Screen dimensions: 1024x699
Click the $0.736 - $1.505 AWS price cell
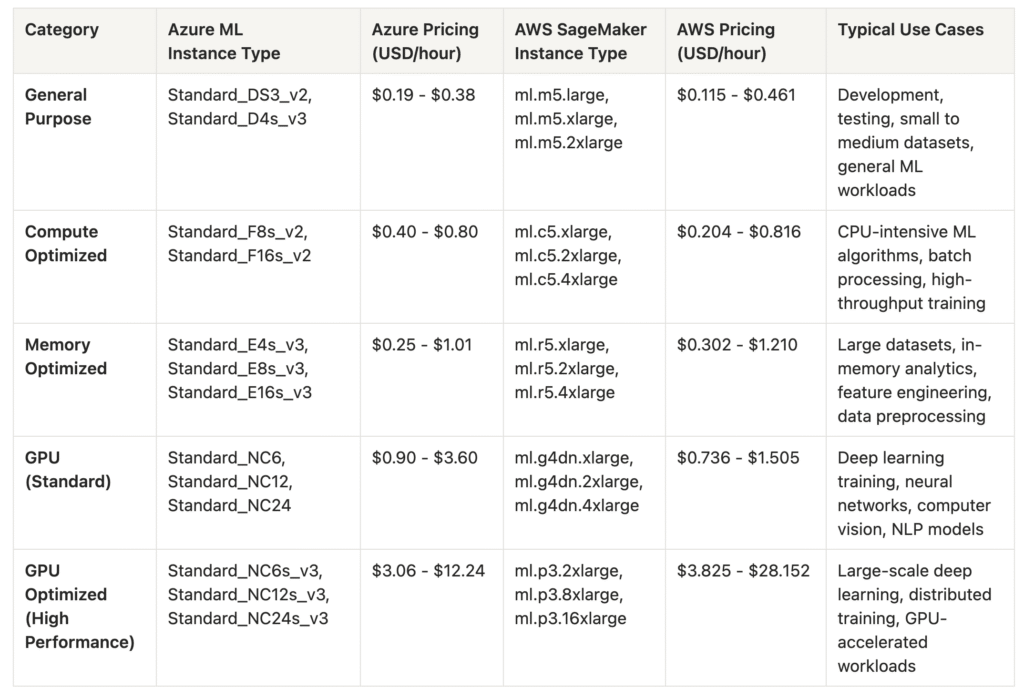click(738, 458)
